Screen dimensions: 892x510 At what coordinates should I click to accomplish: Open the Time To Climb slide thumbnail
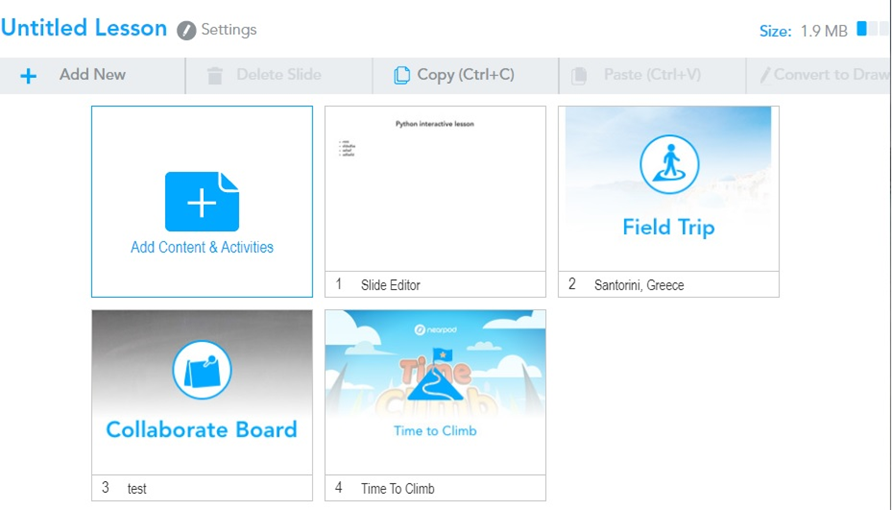[x=435, y=392]
